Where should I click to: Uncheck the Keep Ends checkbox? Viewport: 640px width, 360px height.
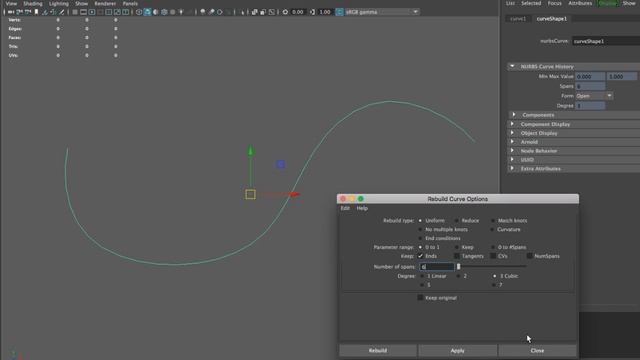coord(420,256)
